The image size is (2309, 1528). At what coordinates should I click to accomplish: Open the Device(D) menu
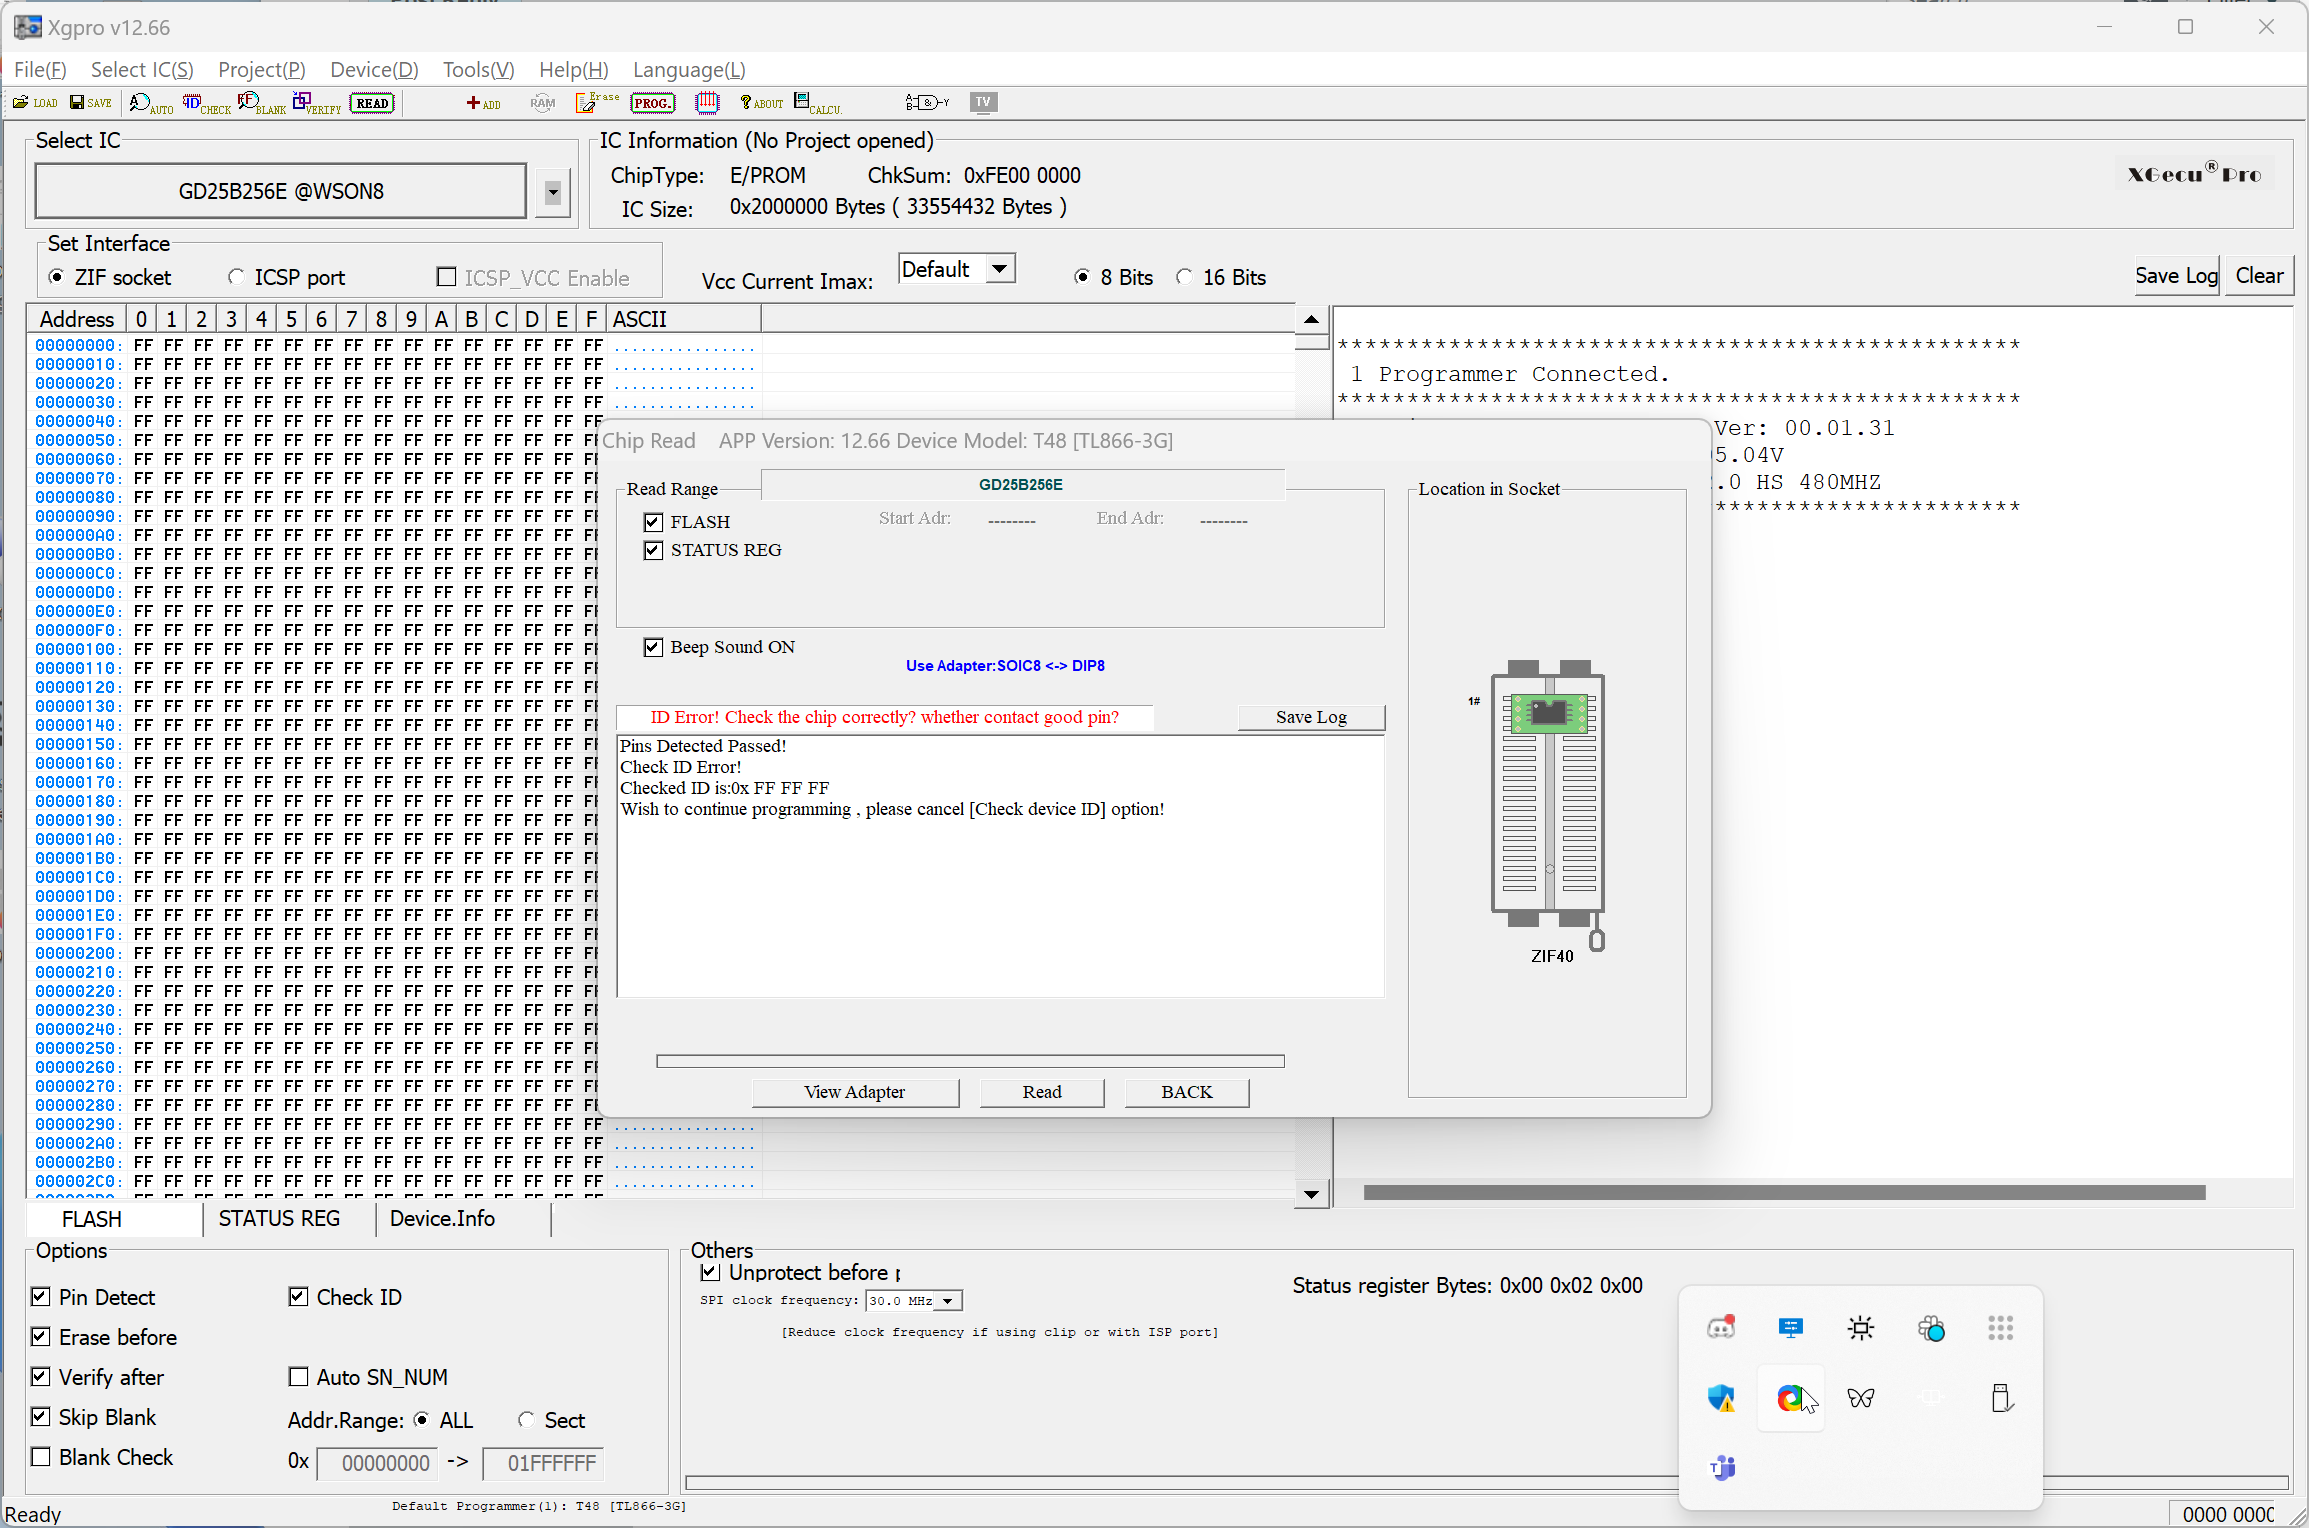pos(374,70)
